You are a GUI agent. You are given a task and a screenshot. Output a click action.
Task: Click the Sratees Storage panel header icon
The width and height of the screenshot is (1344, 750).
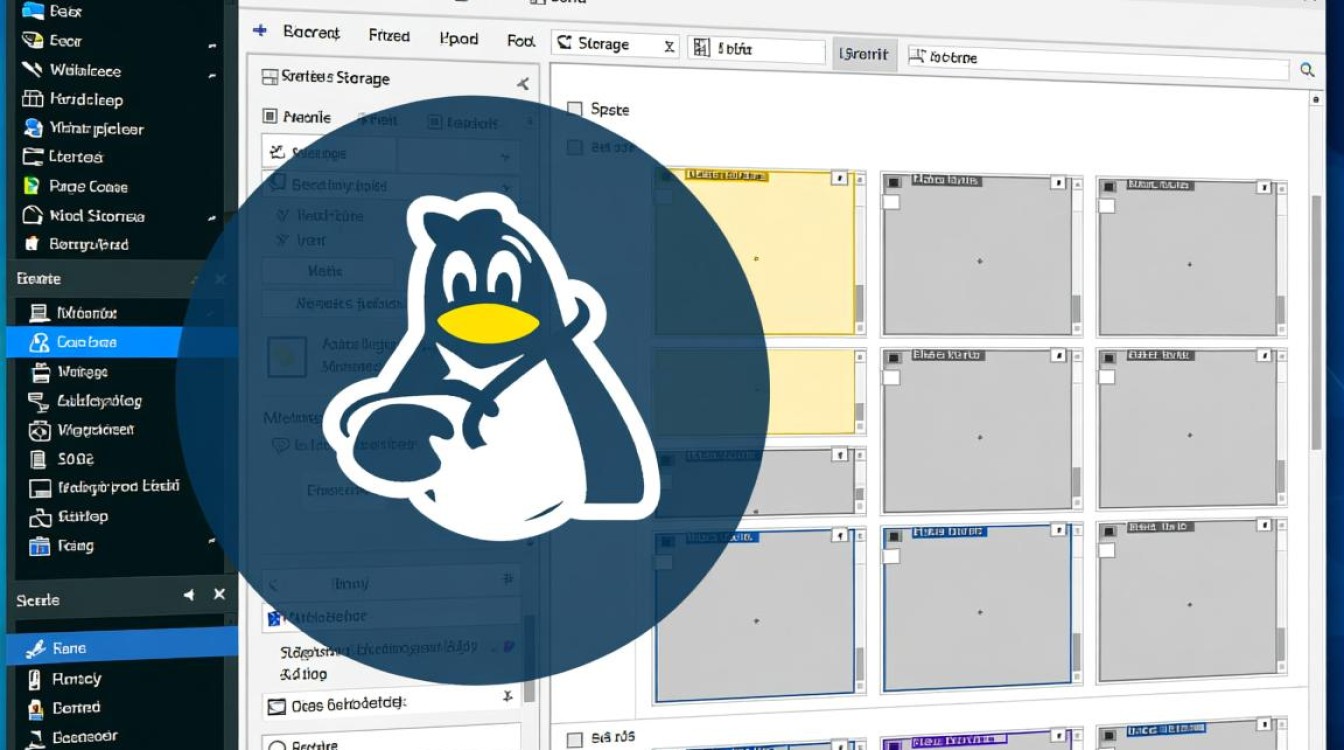tap(268, 77)
